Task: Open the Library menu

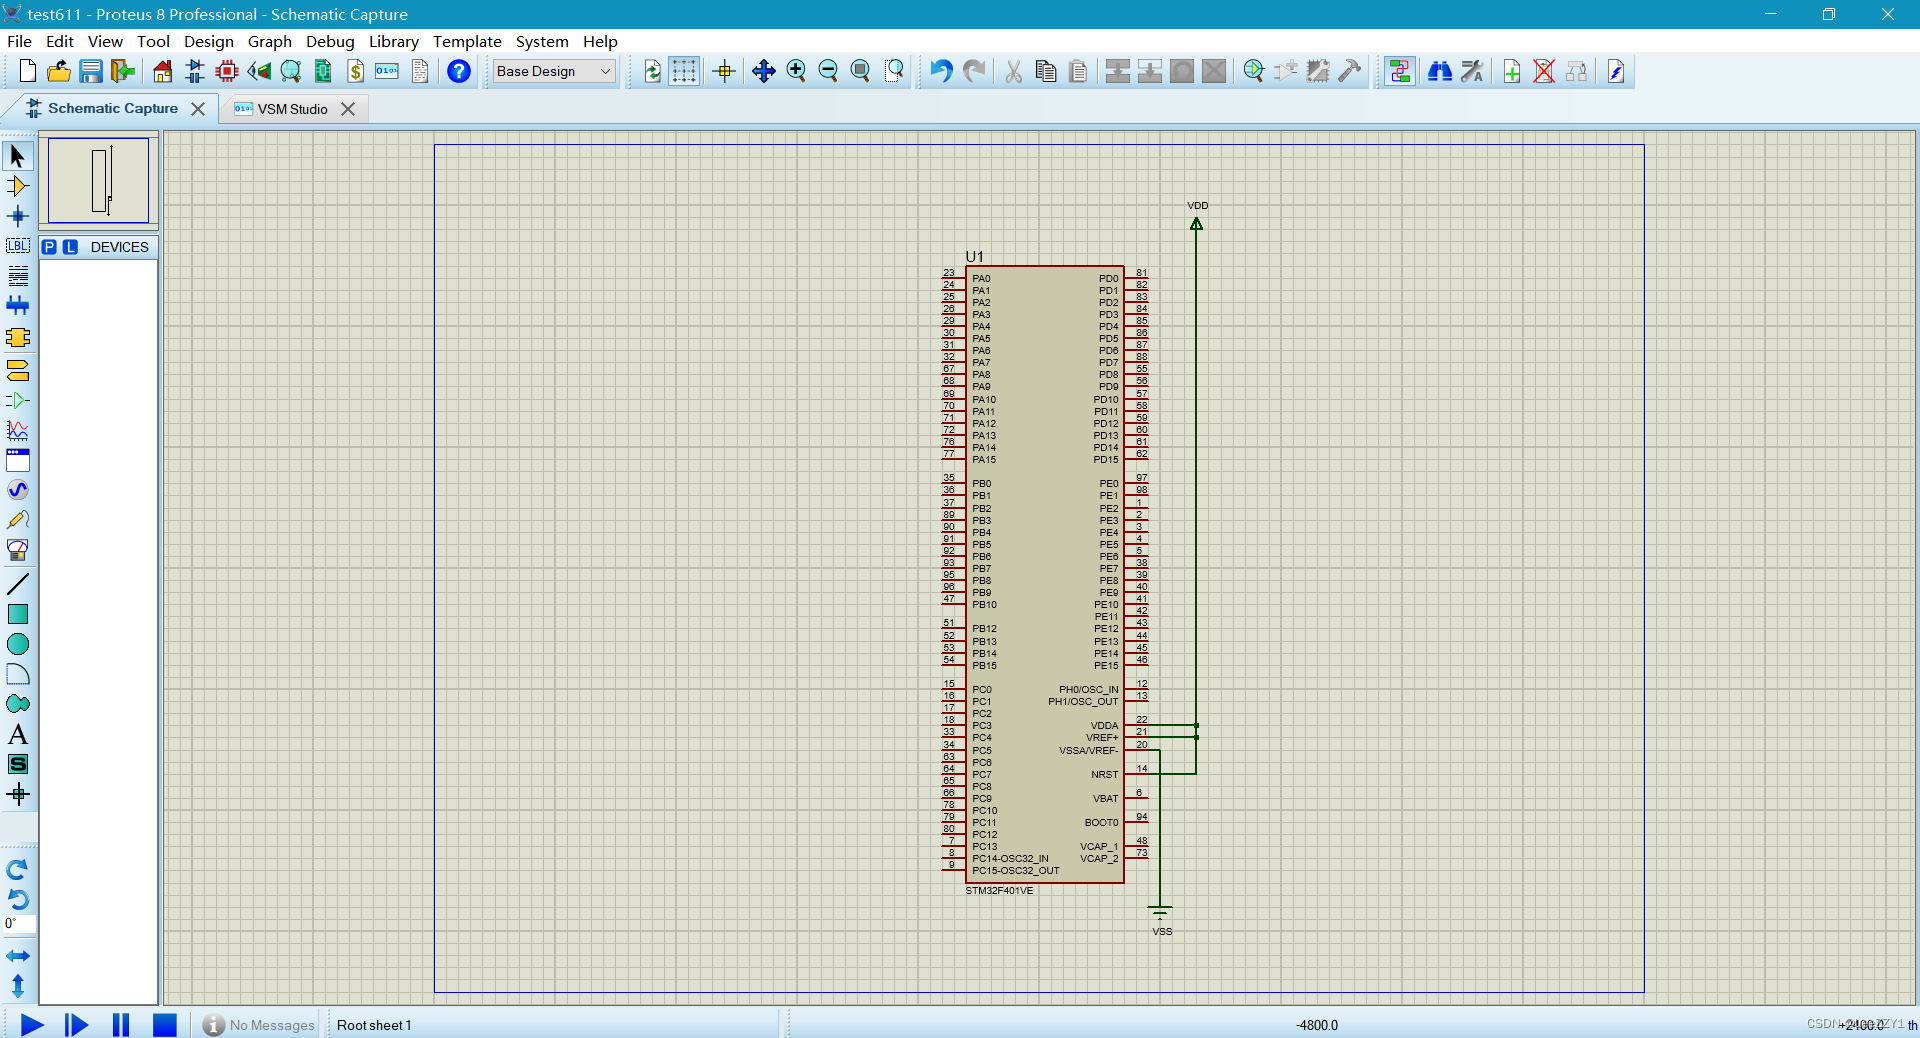Action: tap(394, 41)
